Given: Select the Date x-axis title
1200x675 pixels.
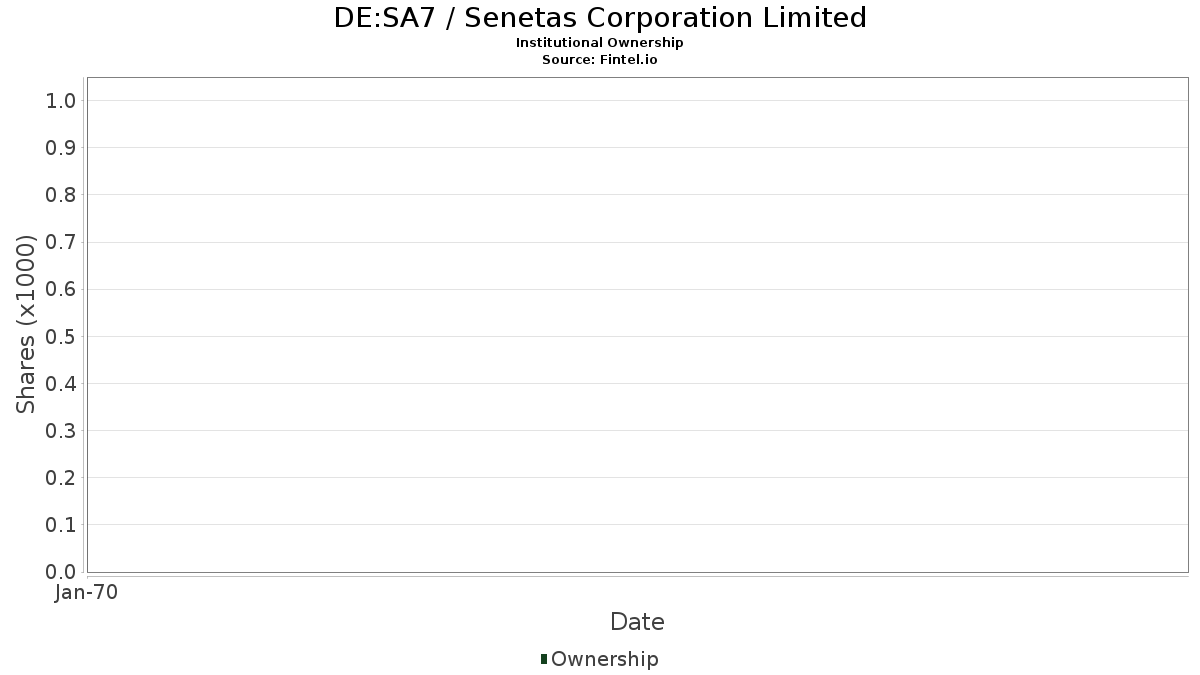Looking at the screenshot, I should (x=637, y=622).
